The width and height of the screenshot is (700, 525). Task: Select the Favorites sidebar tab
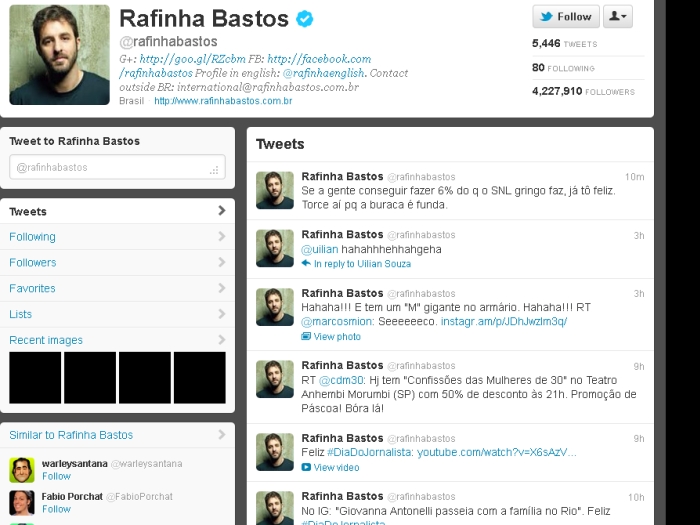pos(117,288)
